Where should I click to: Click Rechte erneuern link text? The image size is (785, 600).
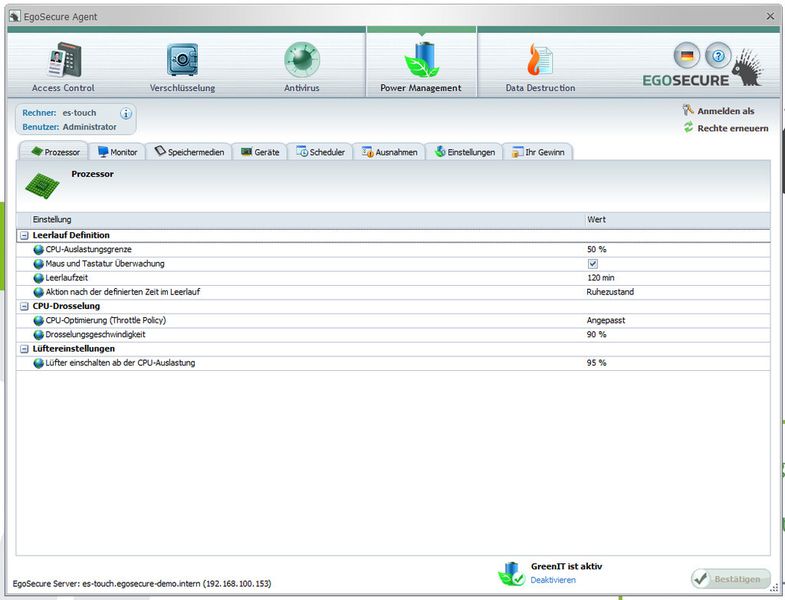(x=733, y=128)
